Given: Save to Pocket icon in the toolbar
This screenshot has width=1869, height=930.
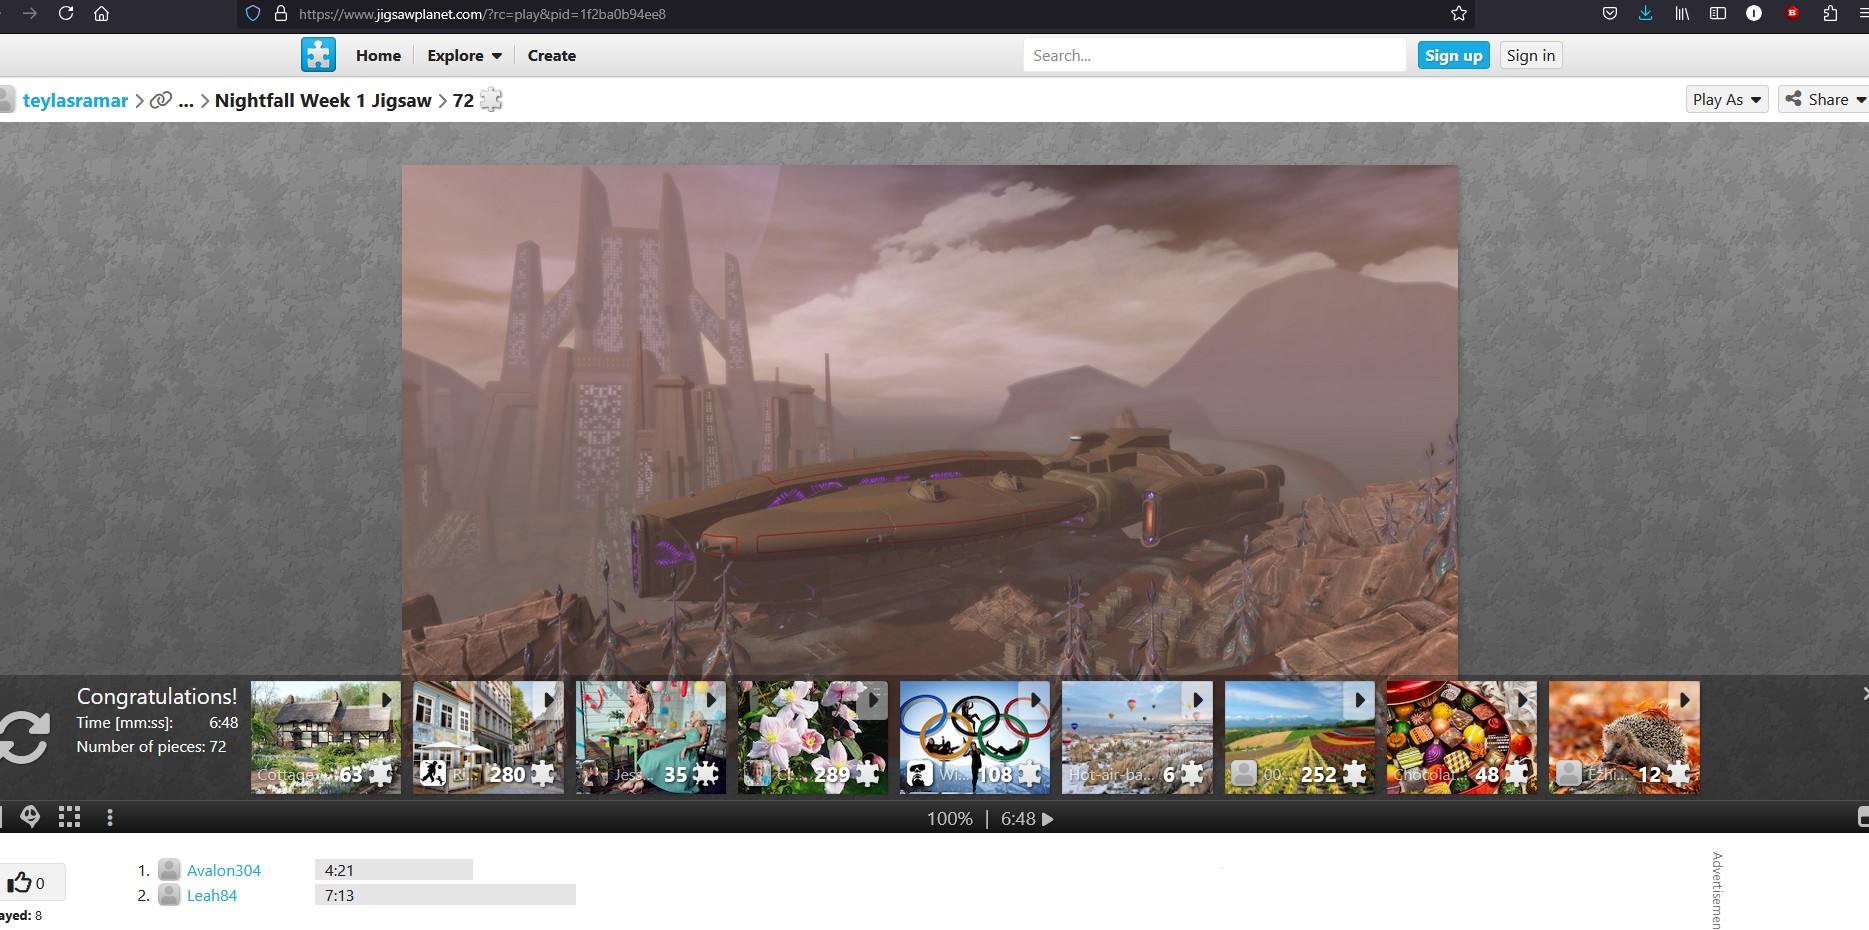Looking at the screenshot, I should (1609, 14).
